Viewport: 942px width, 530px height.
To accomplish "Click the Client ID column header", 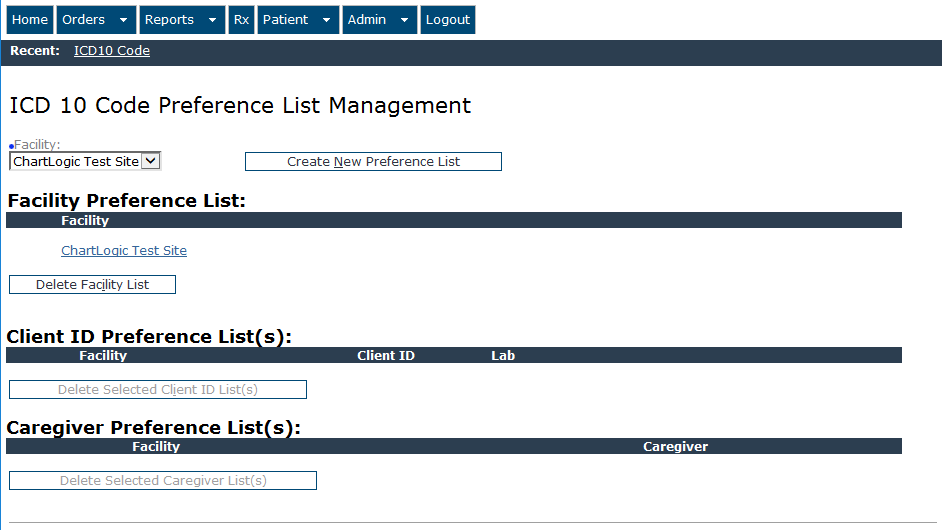I will [x=386, y=355].
